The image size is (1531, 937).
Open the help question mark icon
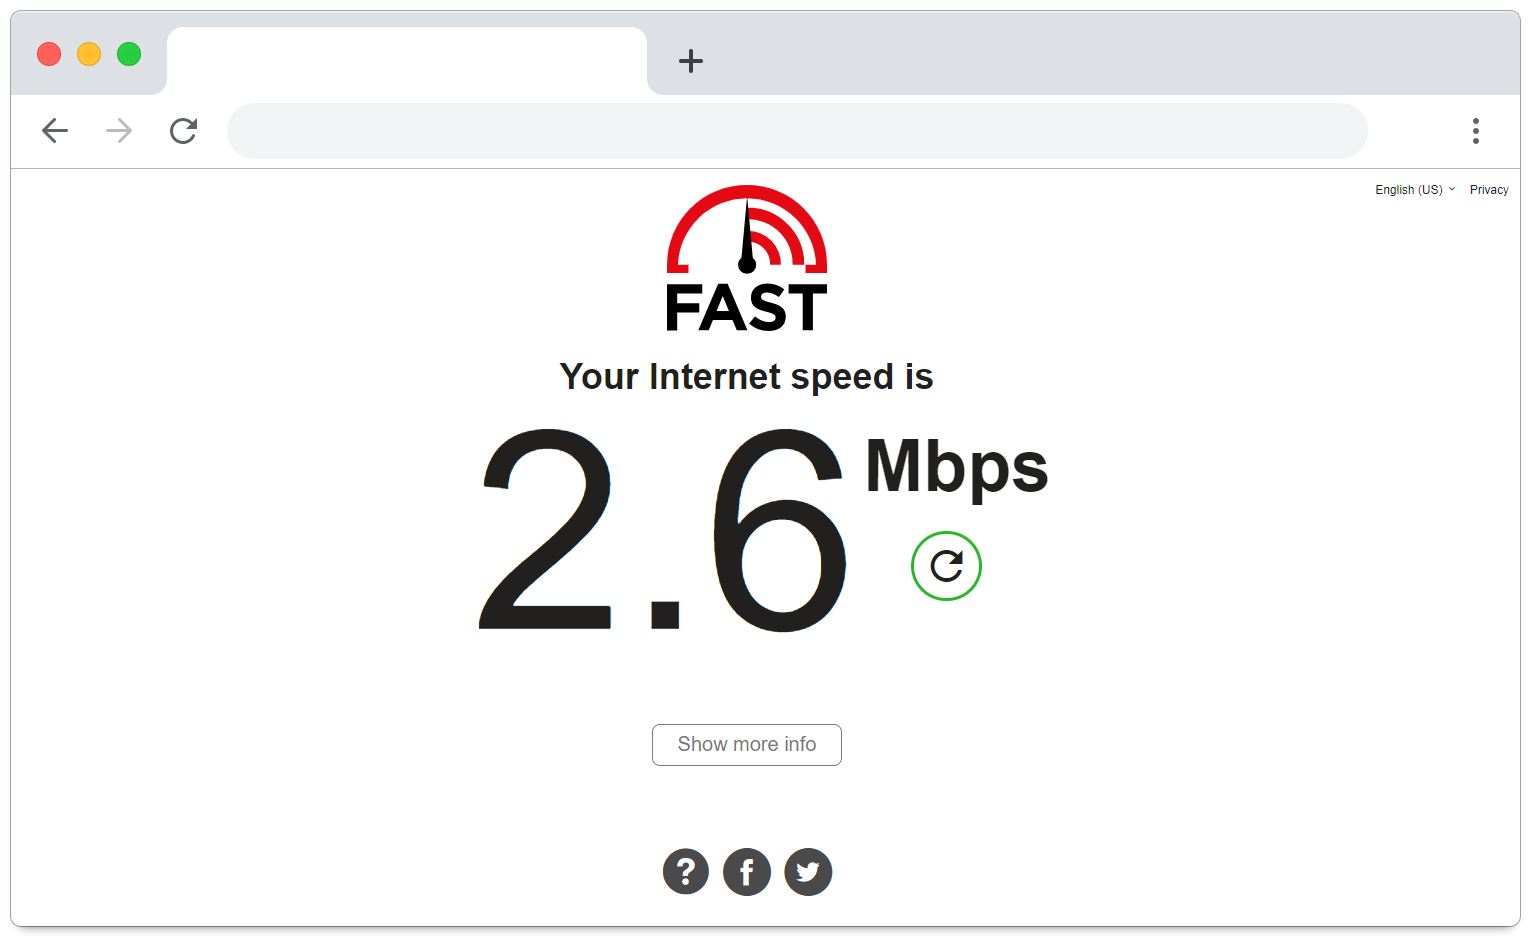pyautogui.click(x=686, y=871)
